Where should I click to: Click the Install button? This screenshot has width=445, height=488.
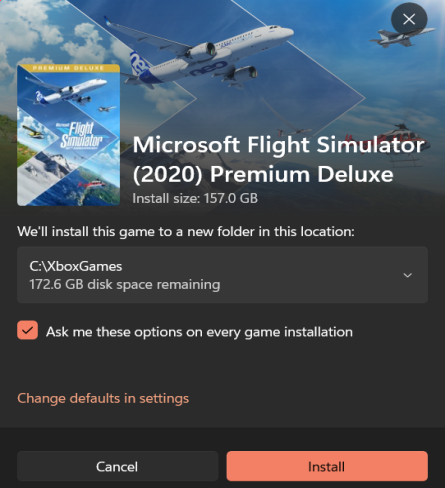pyautogui.click(x=327, y=466)
